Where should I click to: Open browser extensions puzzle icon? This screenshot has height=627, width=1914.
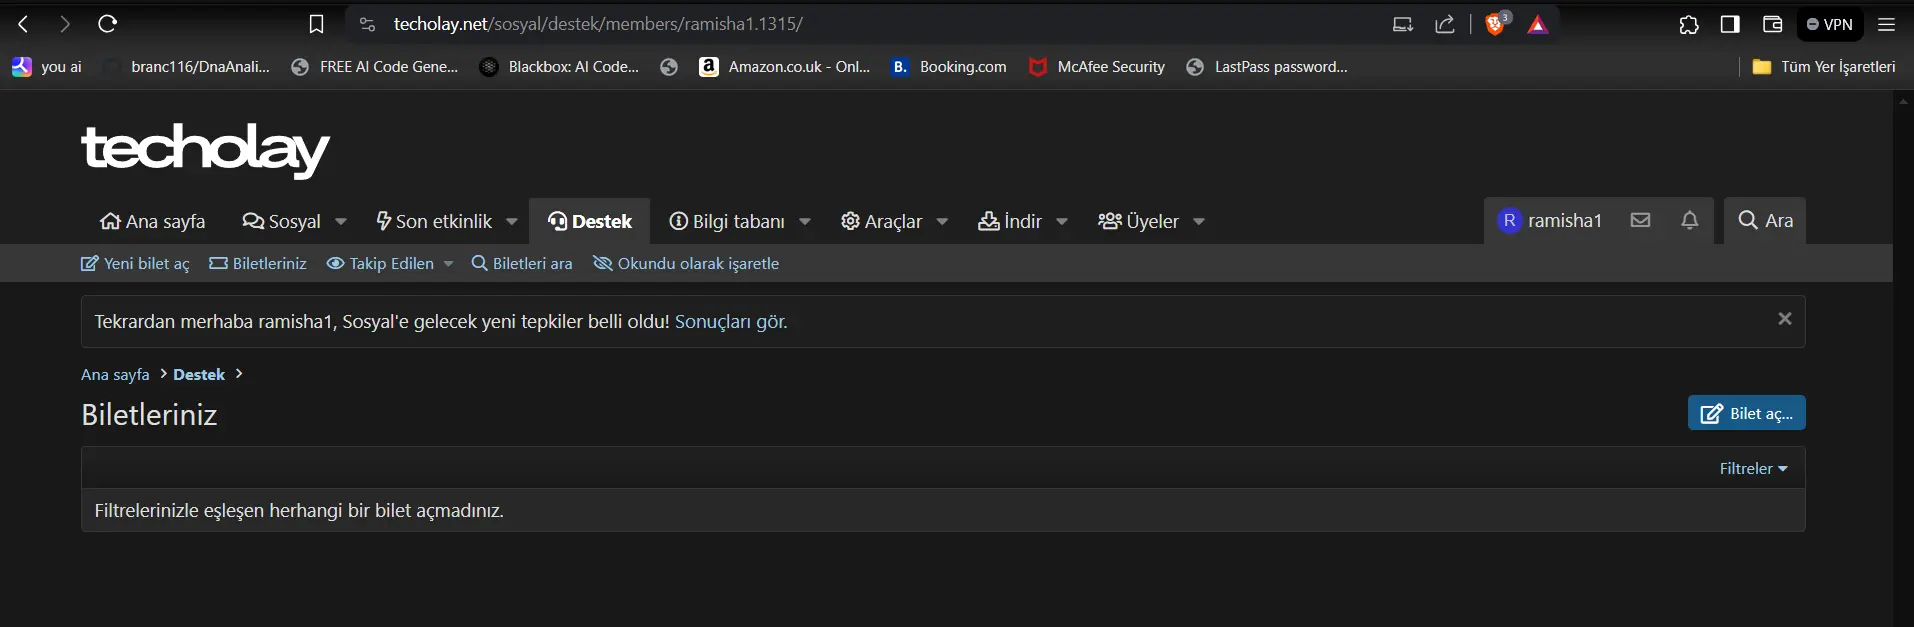pos(1689,24)
